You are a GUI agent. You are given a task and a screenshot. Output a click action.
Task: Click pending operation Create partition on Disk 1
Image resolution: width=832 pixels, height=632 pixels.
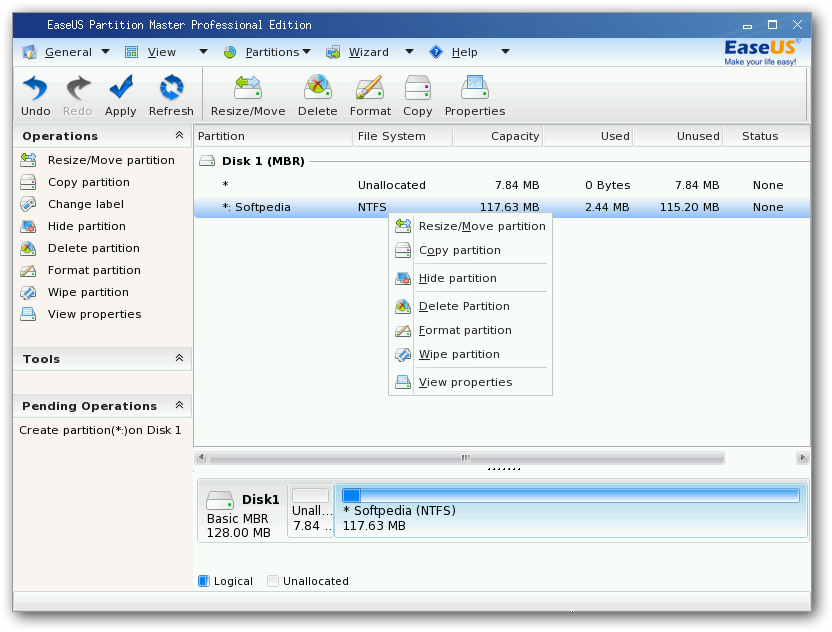(x=100, y=430)
